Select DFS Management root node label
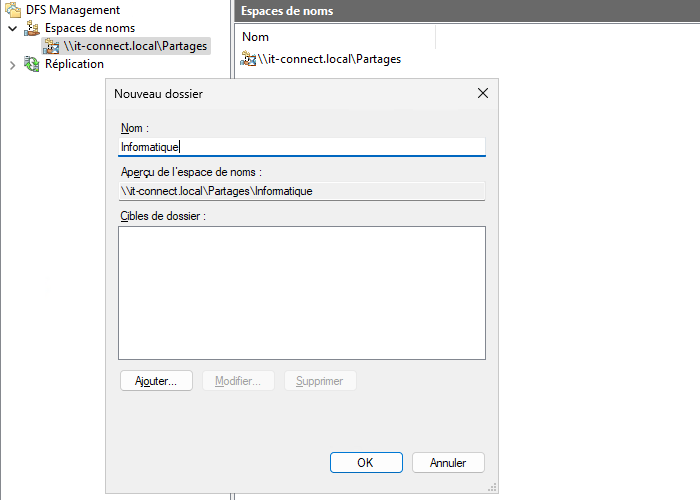Screen dimensions: 700x500 [x=73, y=10]
